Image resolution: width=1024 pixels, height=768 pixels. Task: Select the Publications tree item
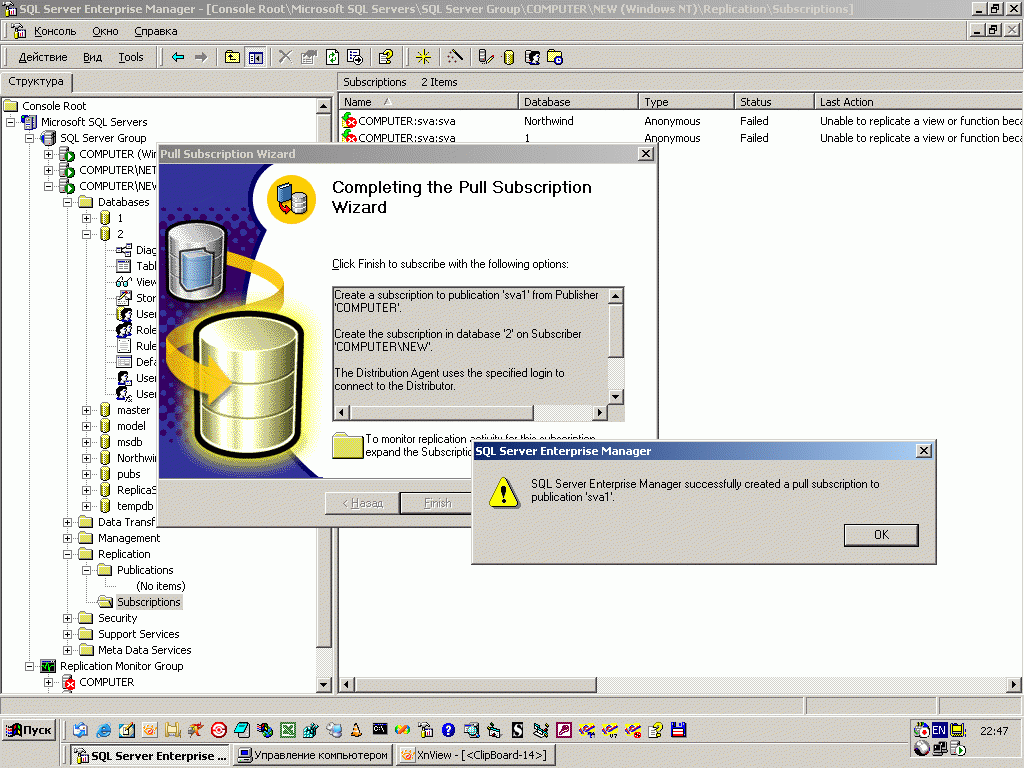(x=145, y=570)
